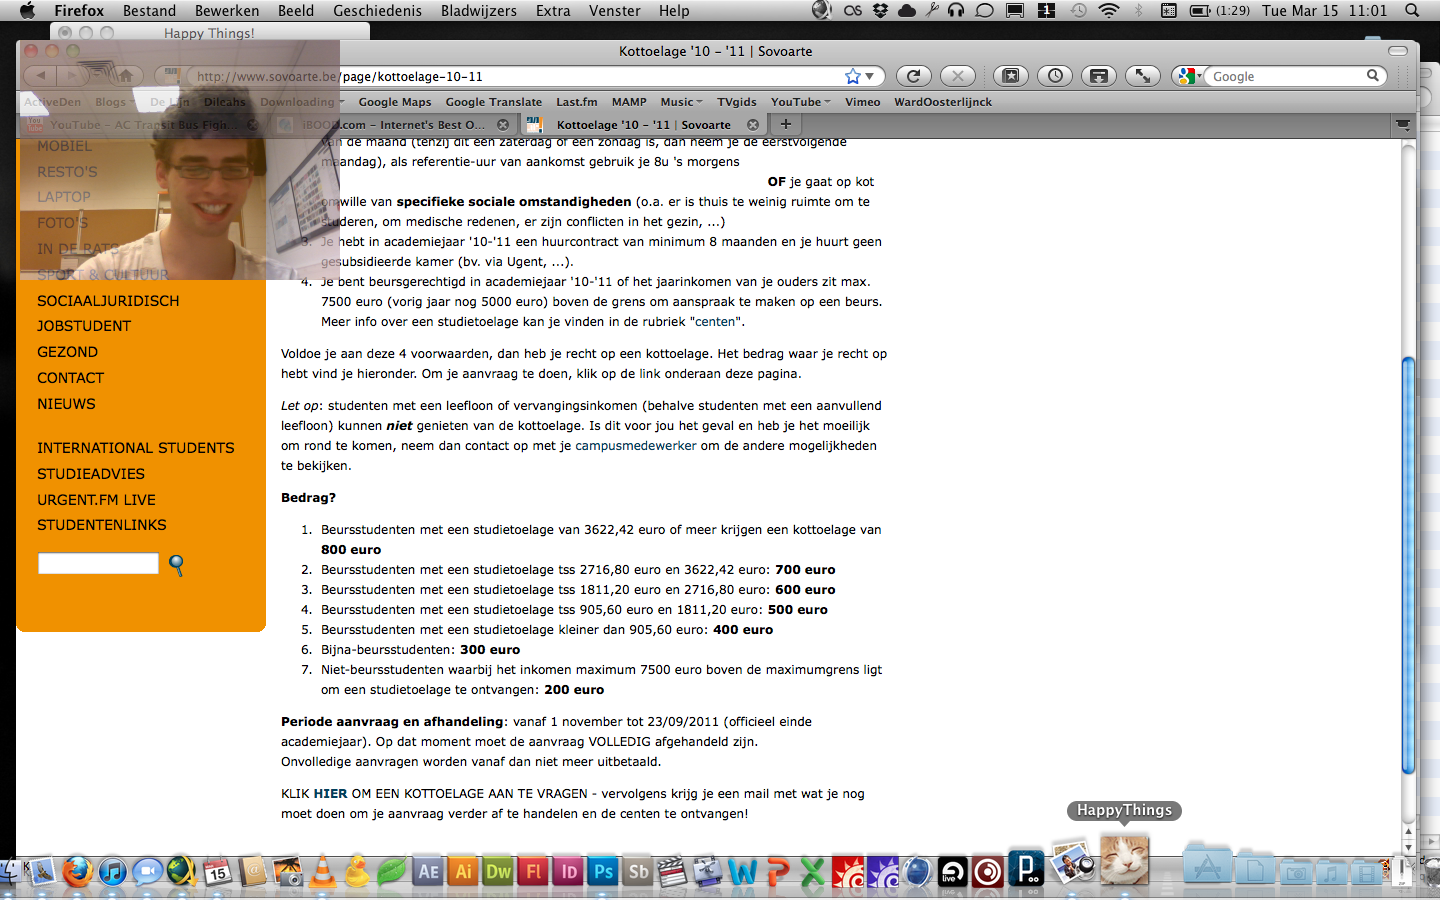1440x900 pixels.
Task: Launch Adobe Dreamweaver from dock
Action: 498,871
